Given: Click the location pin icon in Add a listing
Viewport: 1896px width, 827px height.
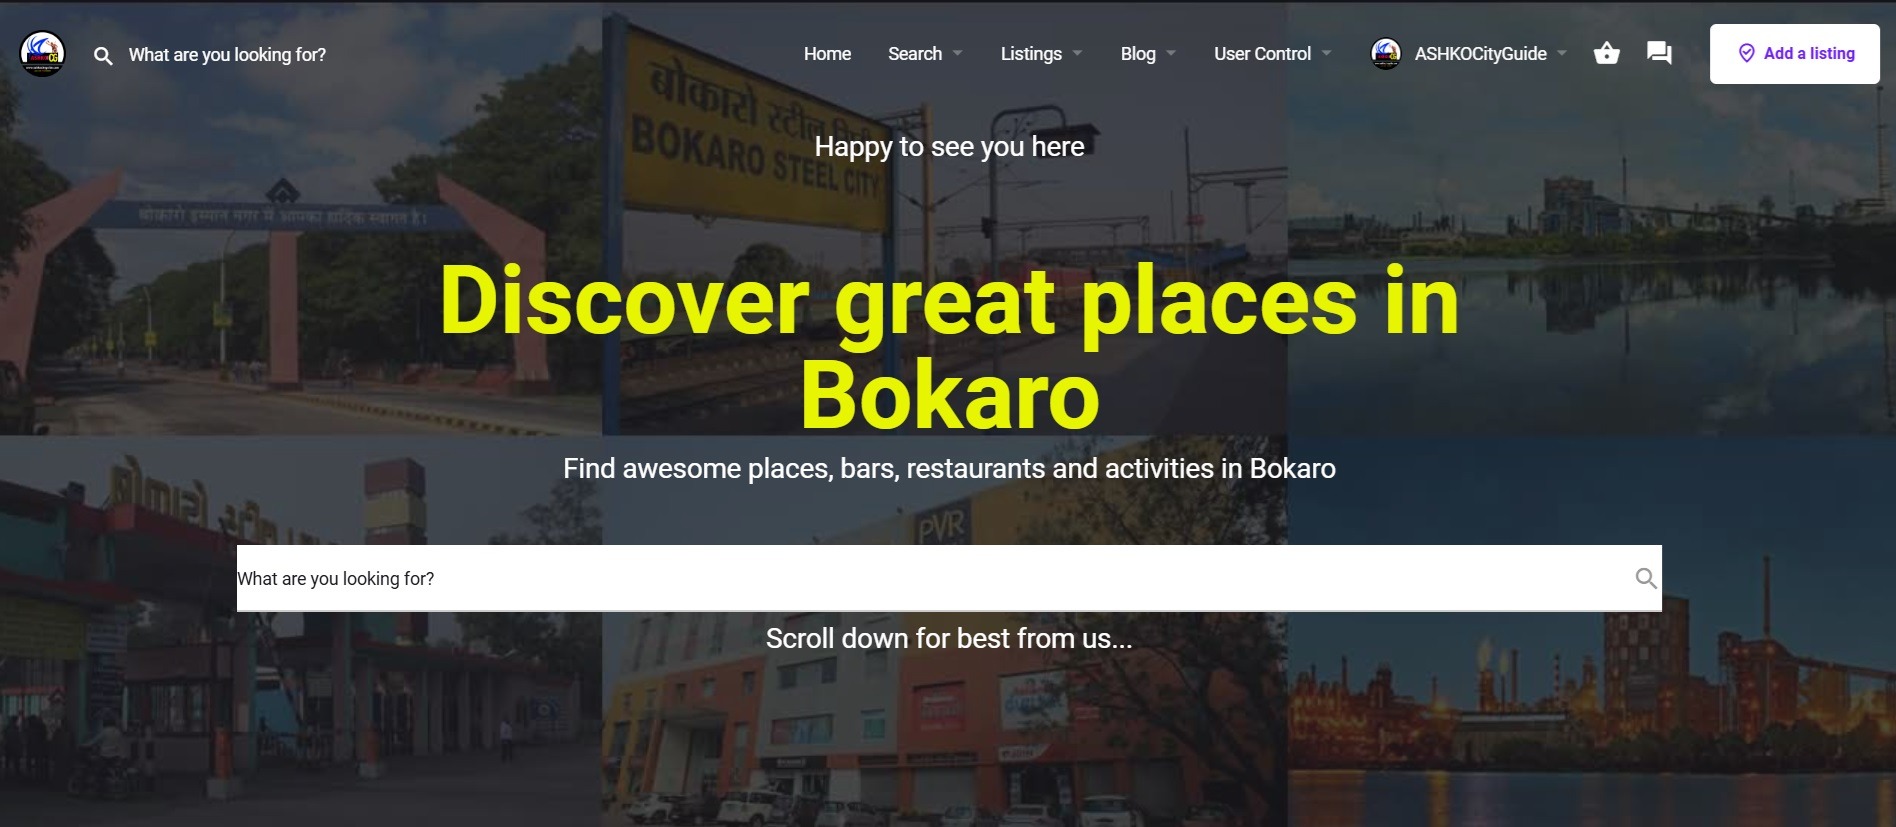Looking at the screenshot, I should (1746, 53).
